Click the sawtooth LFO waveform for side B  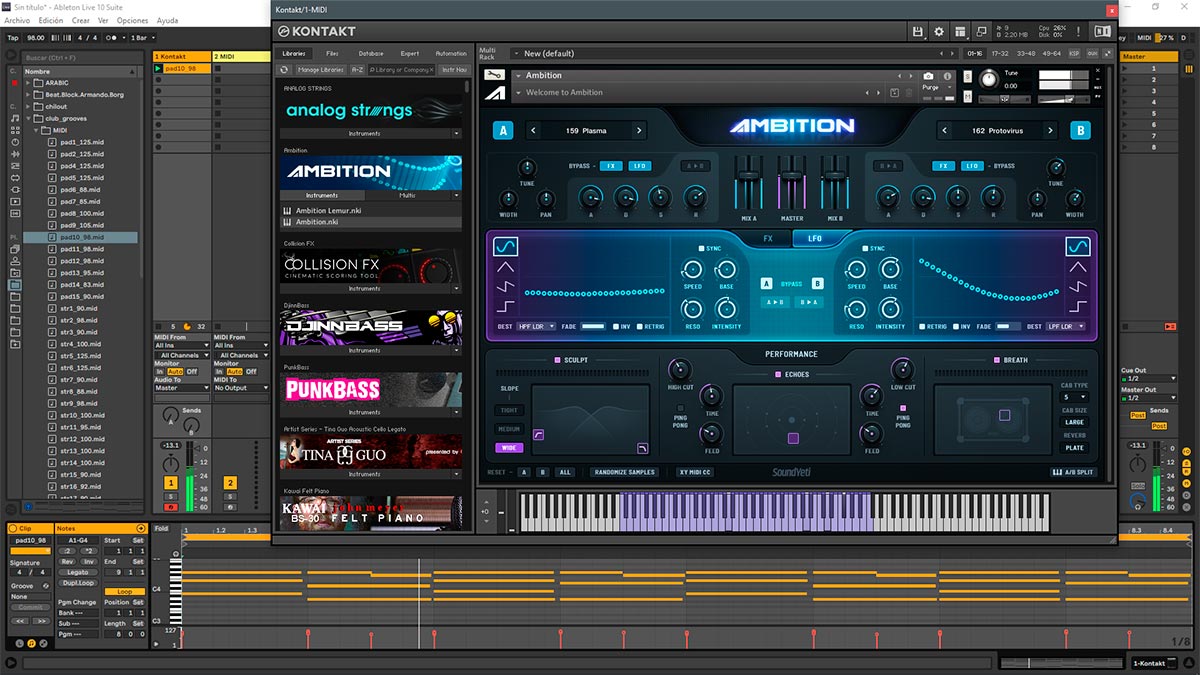(x=1078, y=287)
